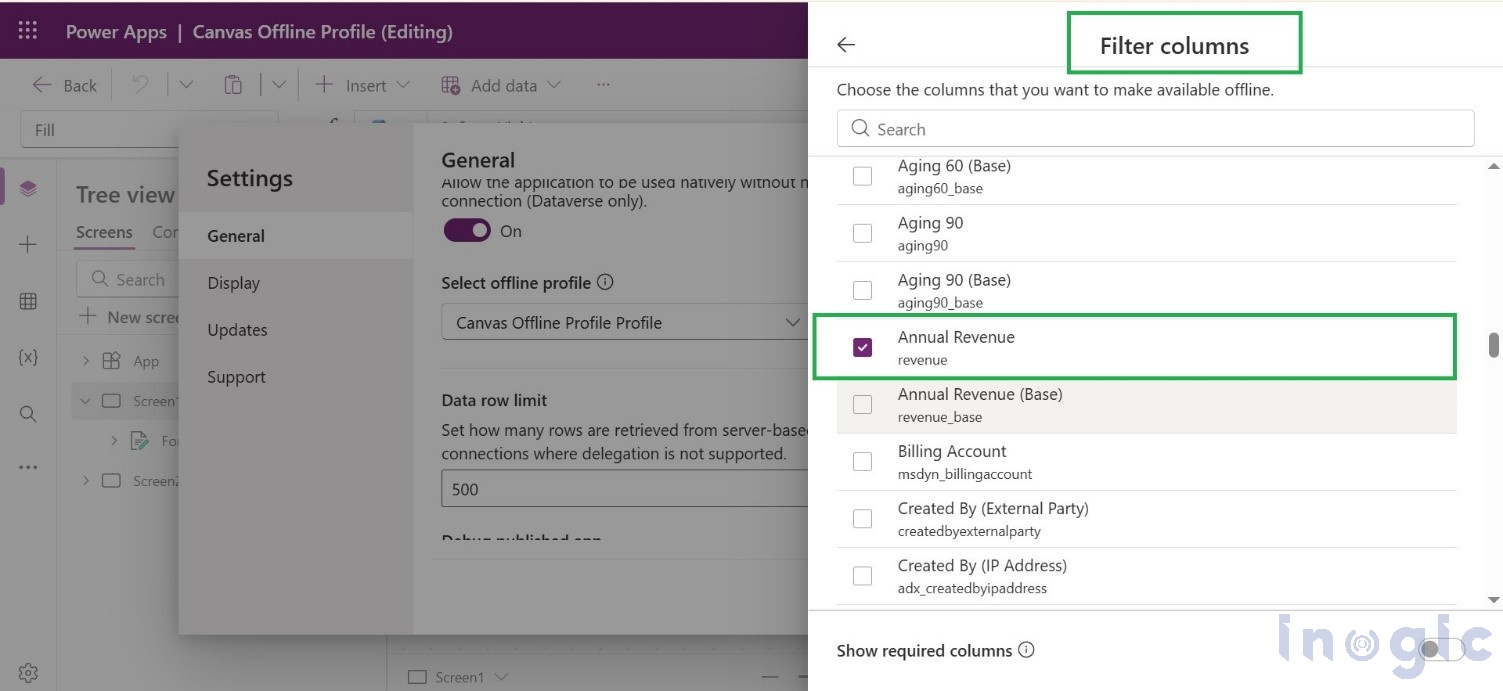Check the Aging 90 (Base) column

[862, 289]
